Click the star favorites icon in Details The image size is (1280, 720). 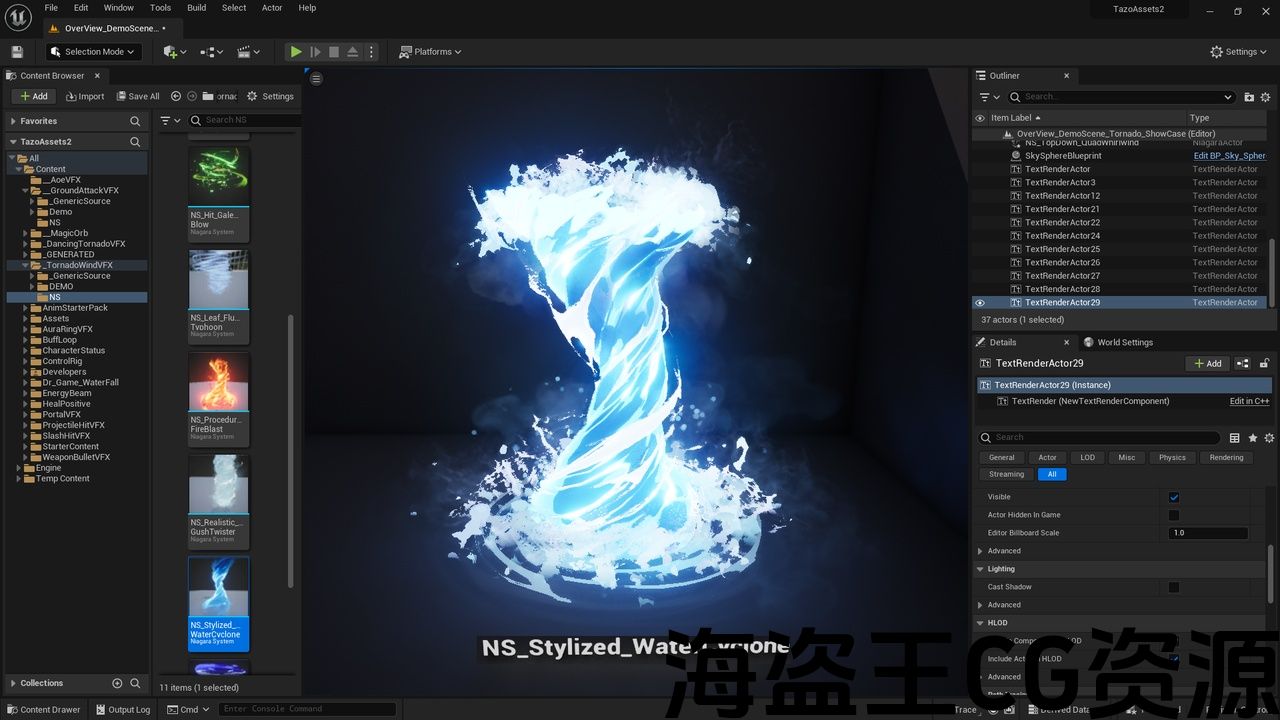[x=1252, y=438]
